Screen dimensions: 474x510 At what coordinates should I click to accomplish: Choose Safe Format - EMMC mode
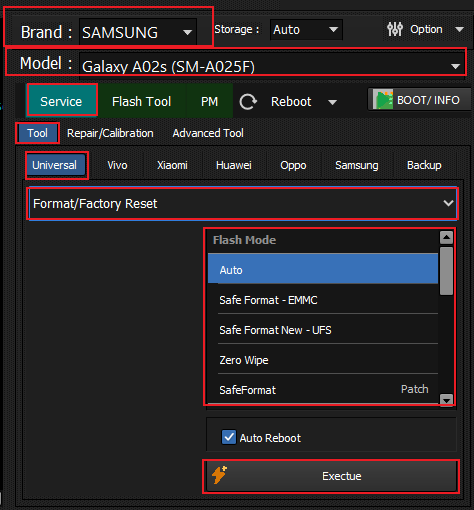(323, 299)
